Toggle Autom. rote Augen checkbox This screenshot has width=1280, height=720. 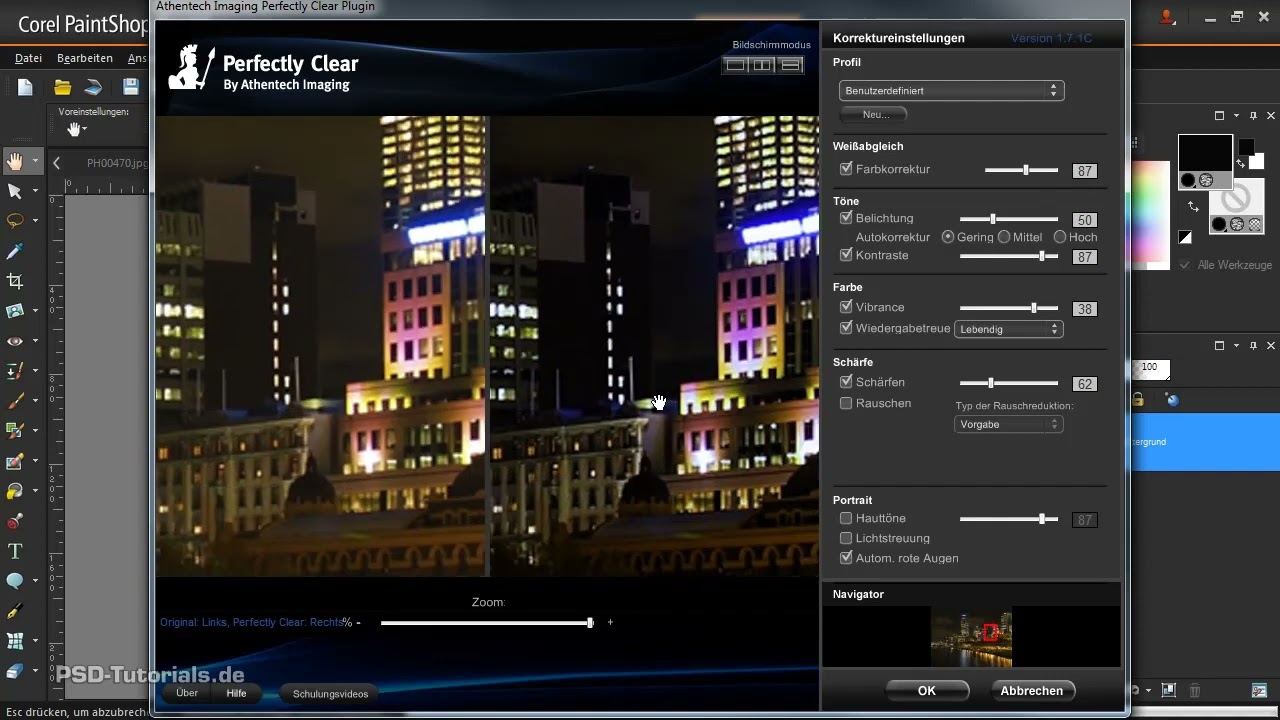pos(847,558)
